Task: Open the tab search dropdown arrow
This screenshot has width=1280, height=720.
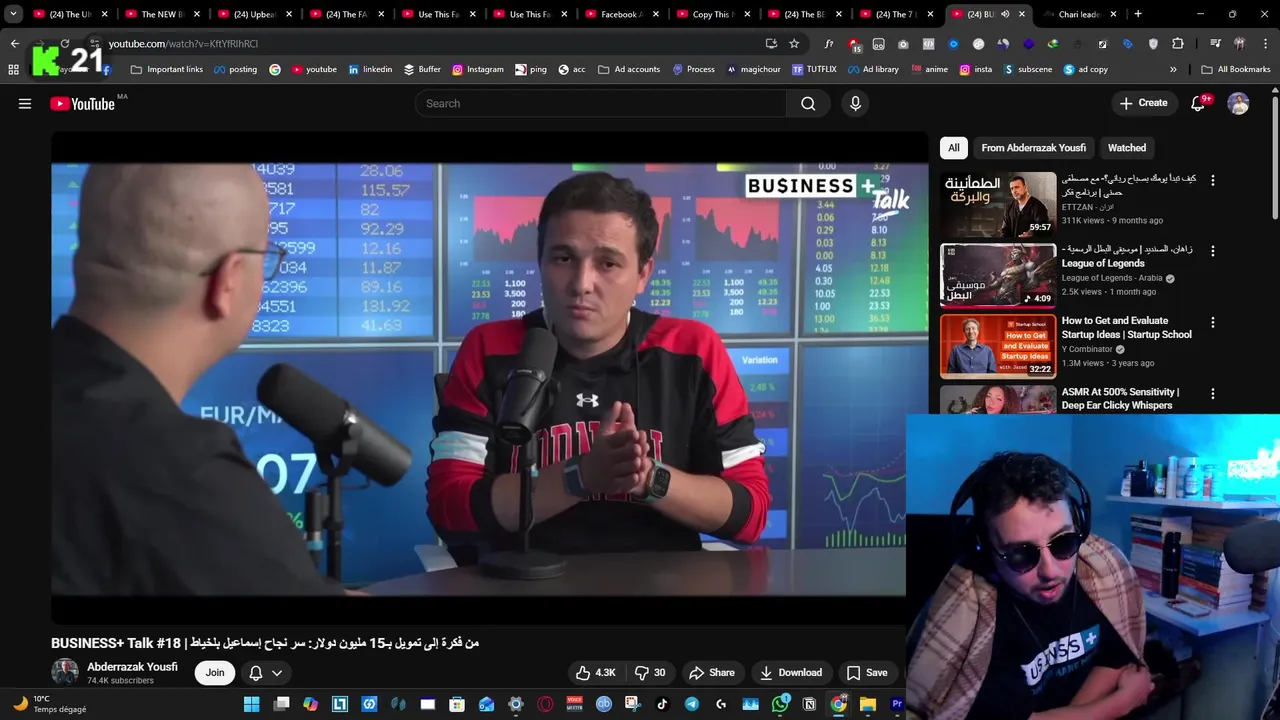Action: pyautogui.click(x=13, y=14)
